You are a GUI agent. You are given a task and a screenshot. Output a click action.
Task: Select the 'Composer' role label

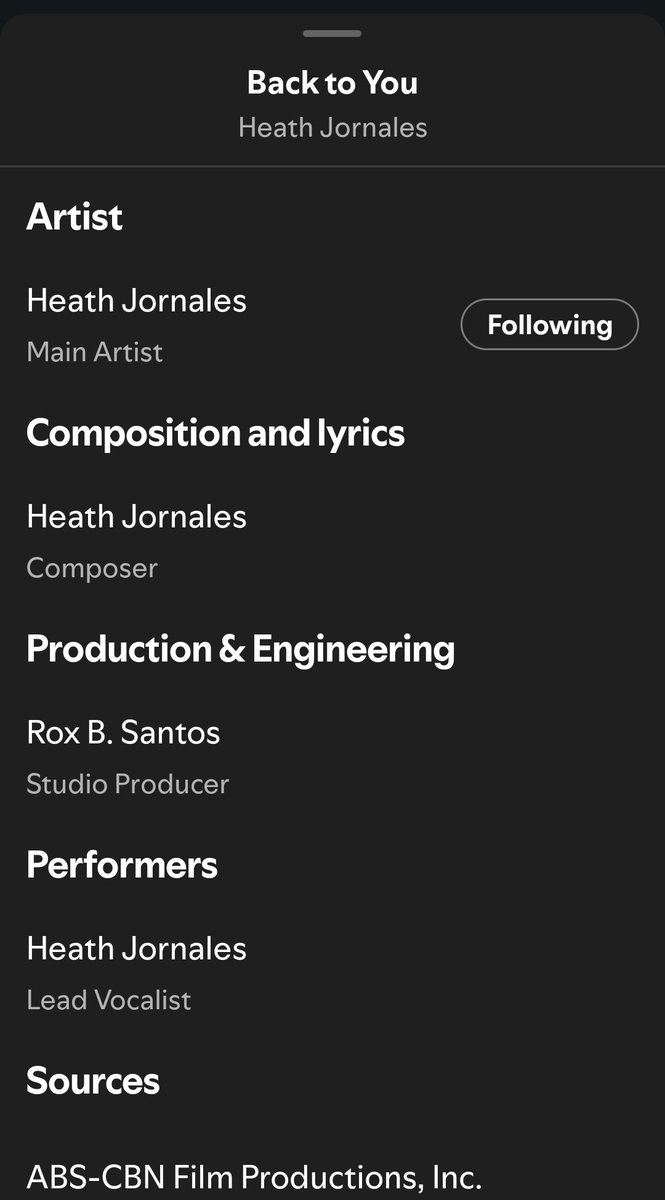tap(92, 568)
